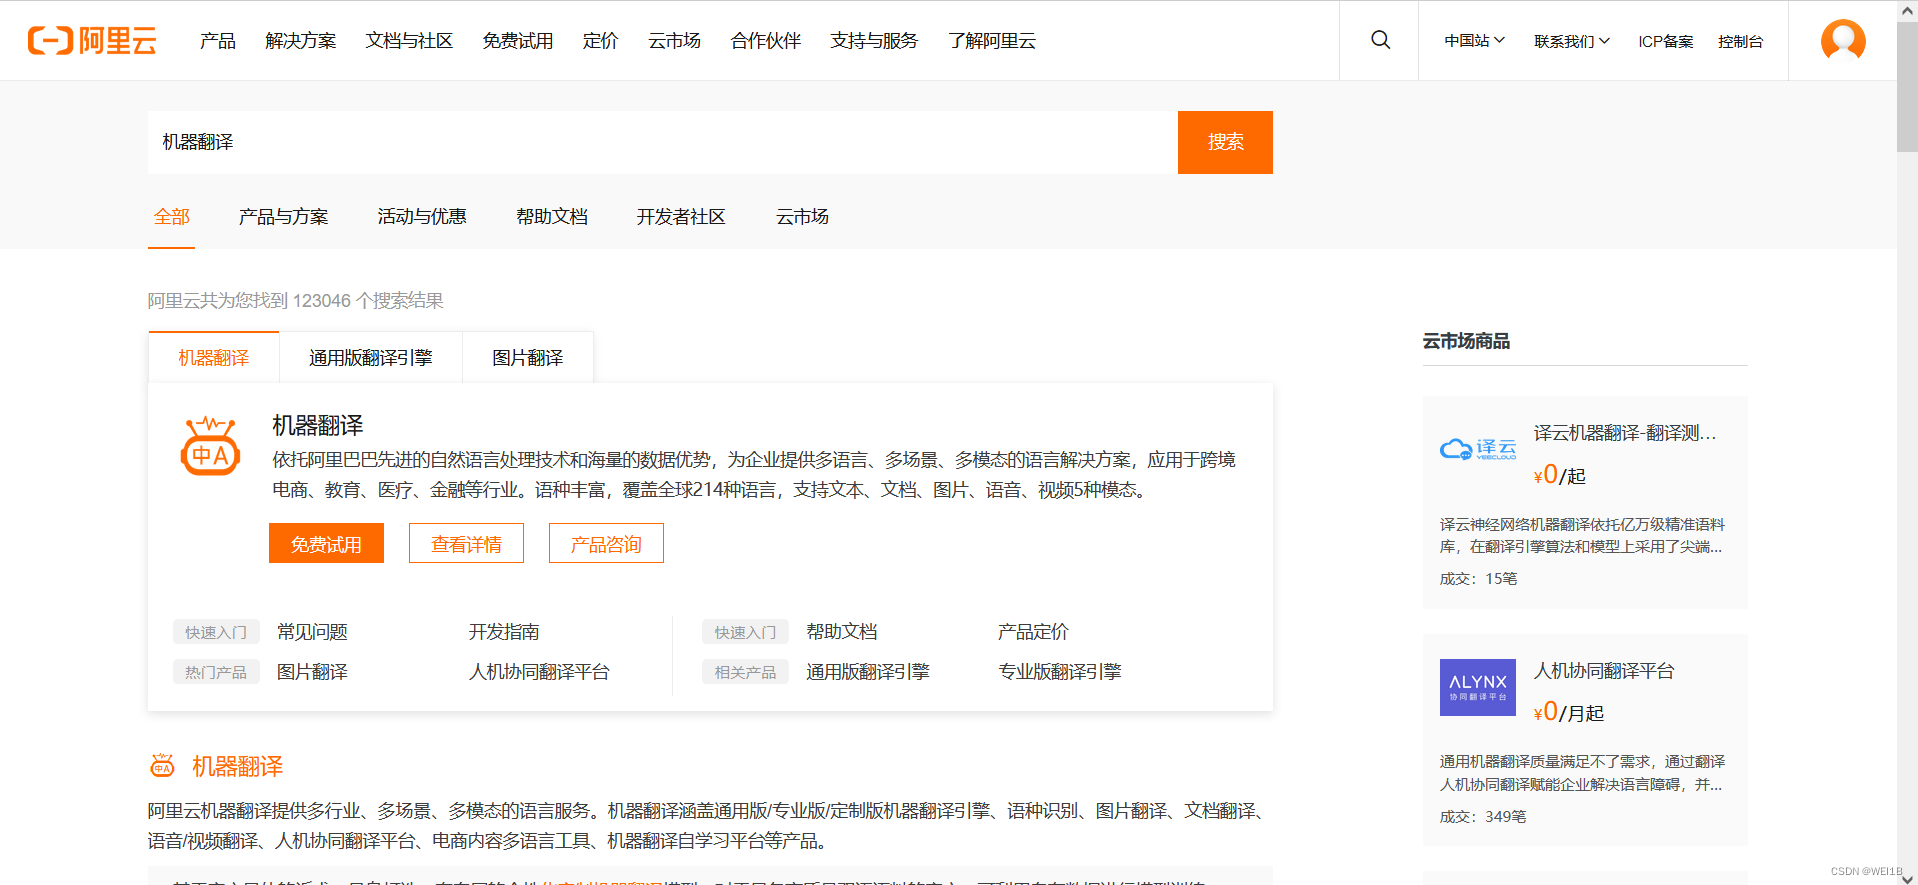Switch to the 活动与优惠 filter tab

422,216
